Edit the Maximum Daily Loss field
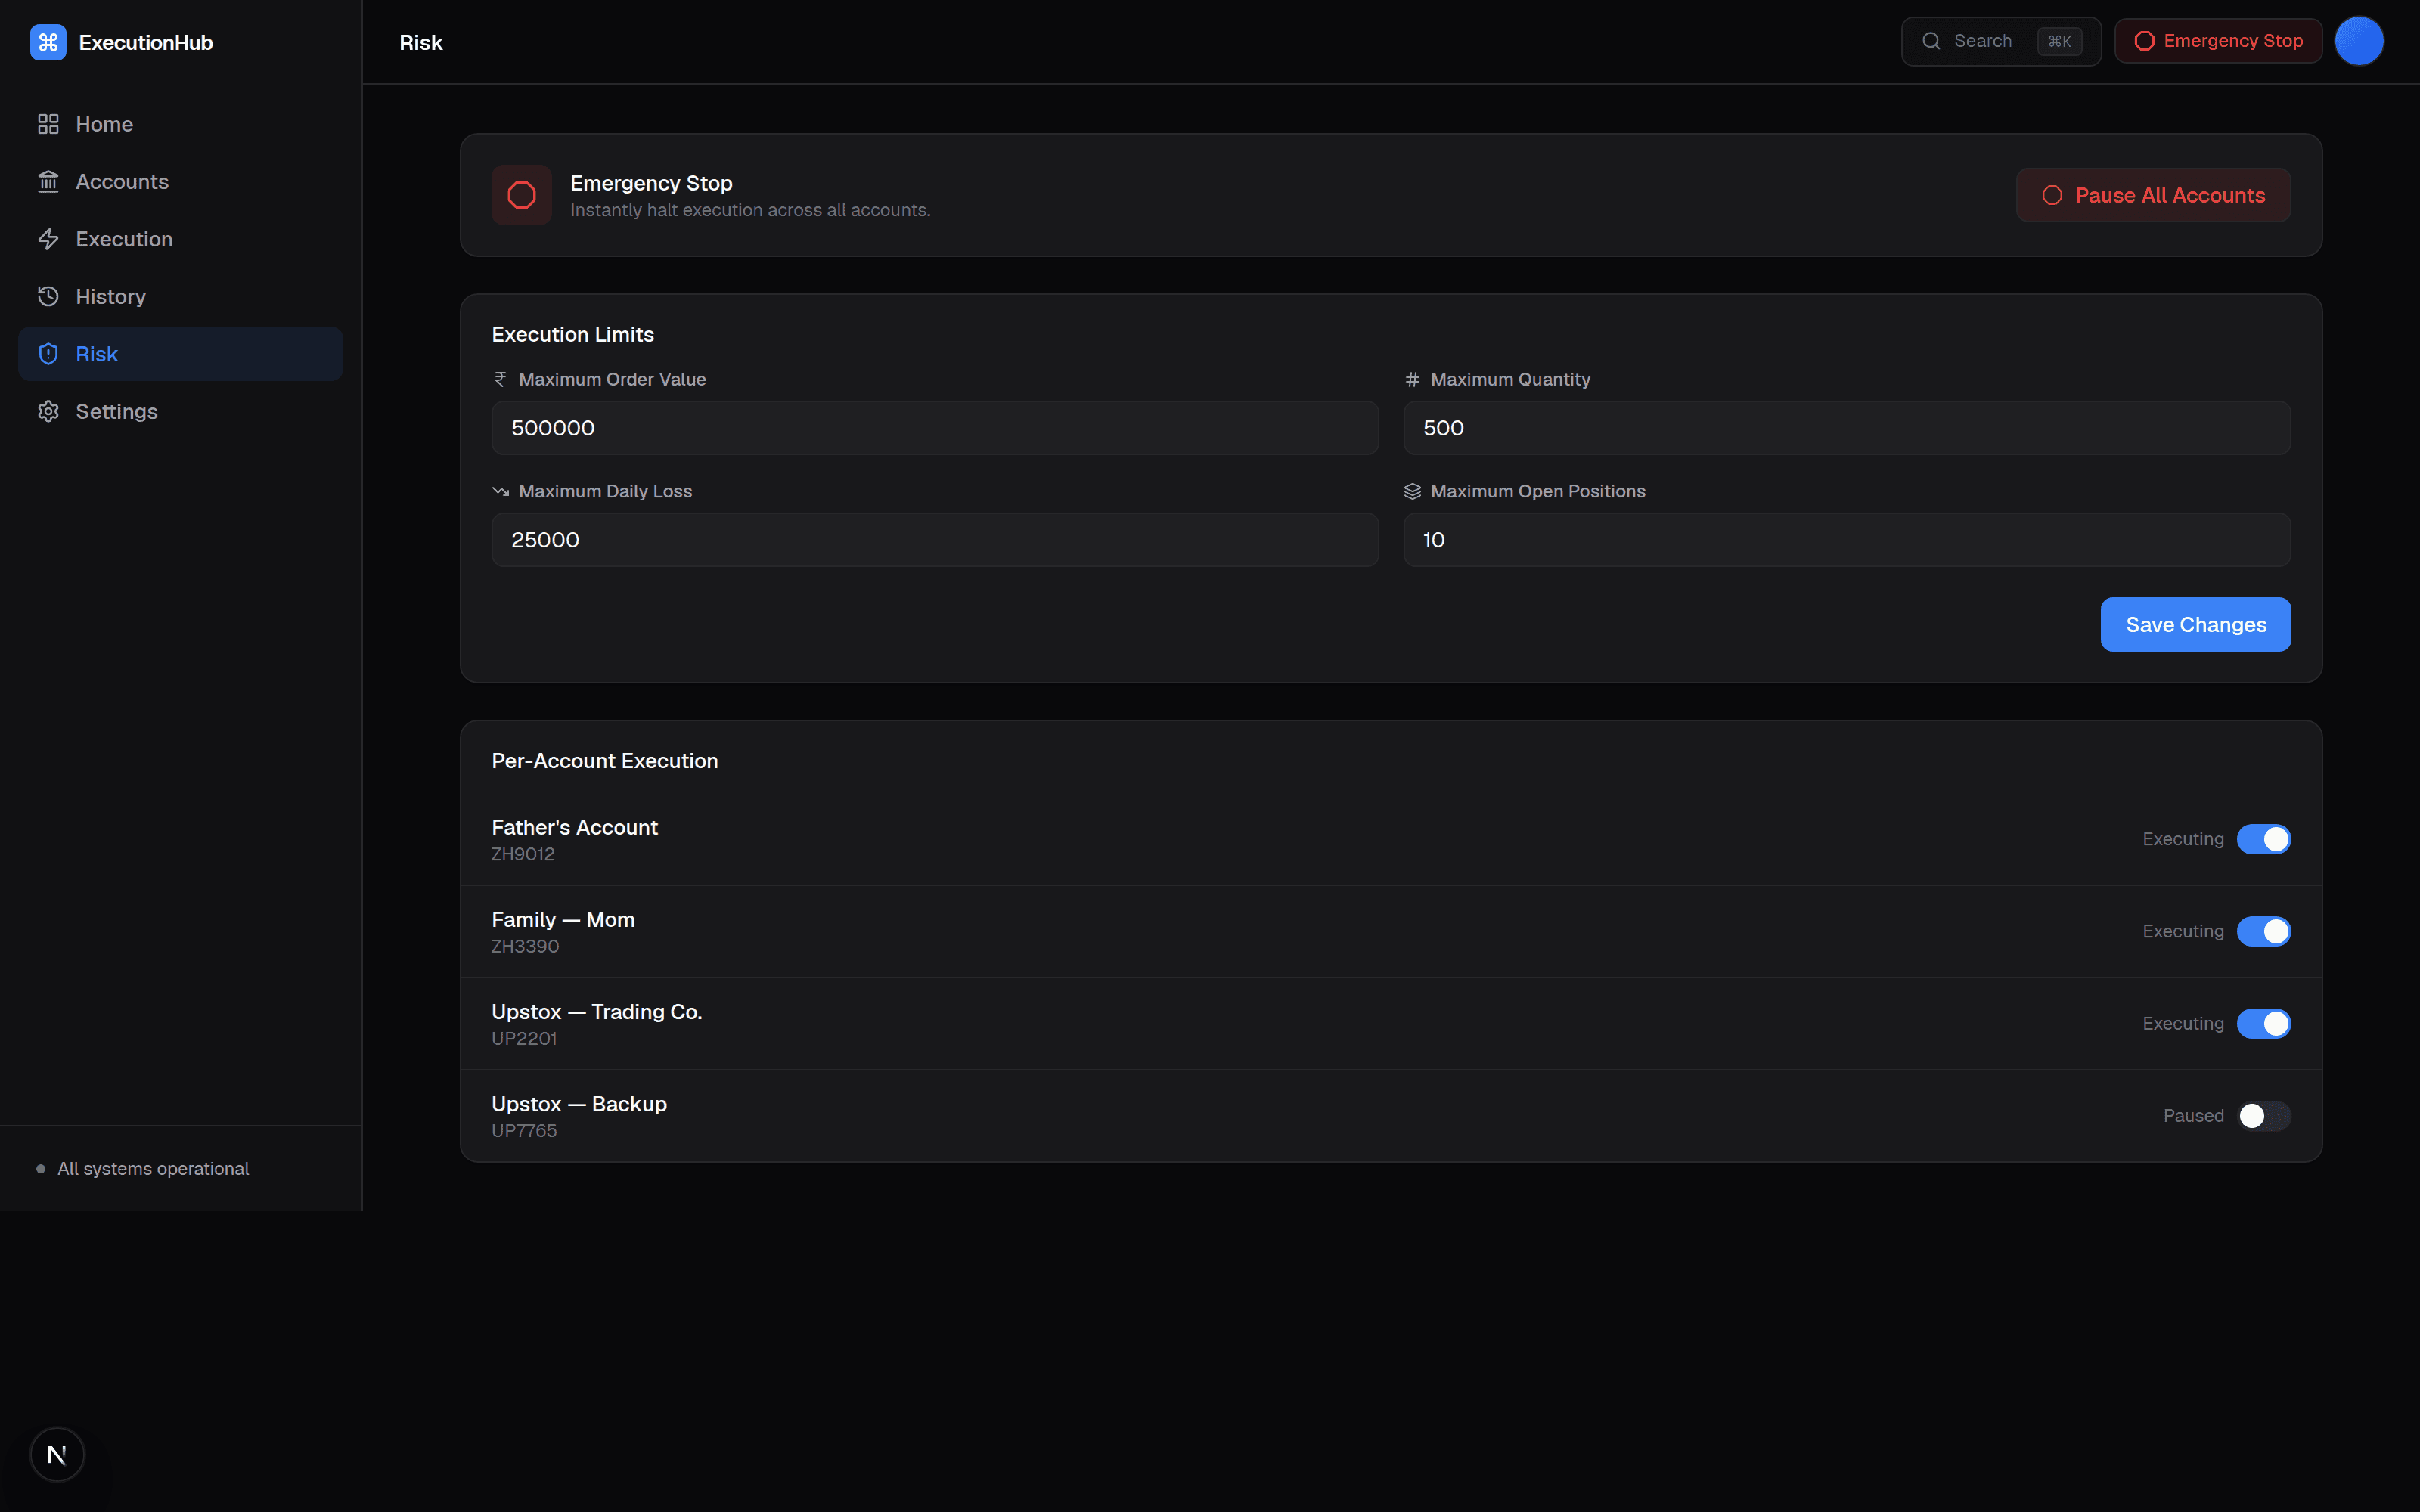Image resolution: width=2420 pixels, height=1512 pixels. coord(934,540)
